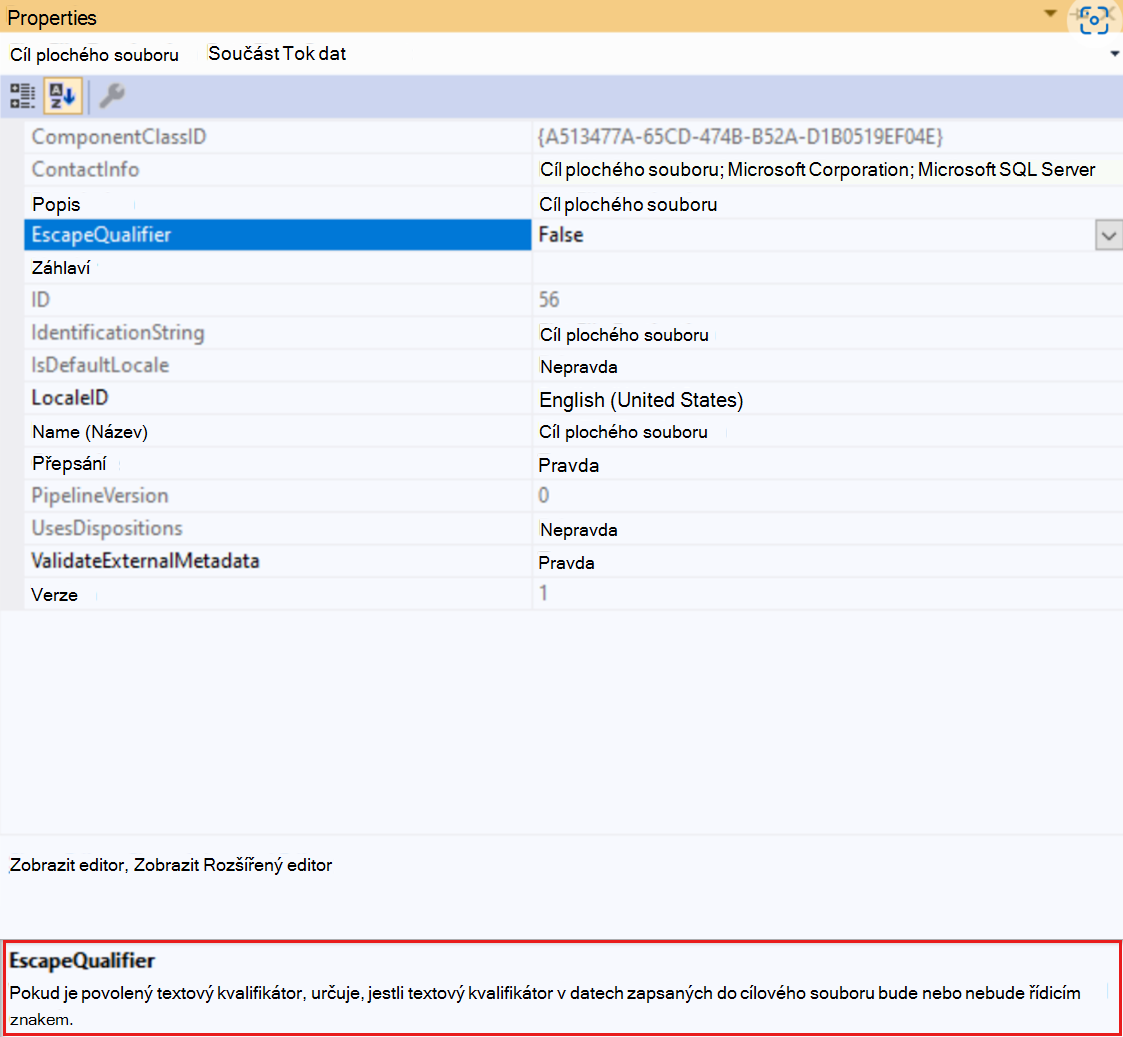Image resolution: width=1123 pixels, height=1037 pixels.
Task: Click the Zobrazit editor link
Action: (x=67, y=865)
